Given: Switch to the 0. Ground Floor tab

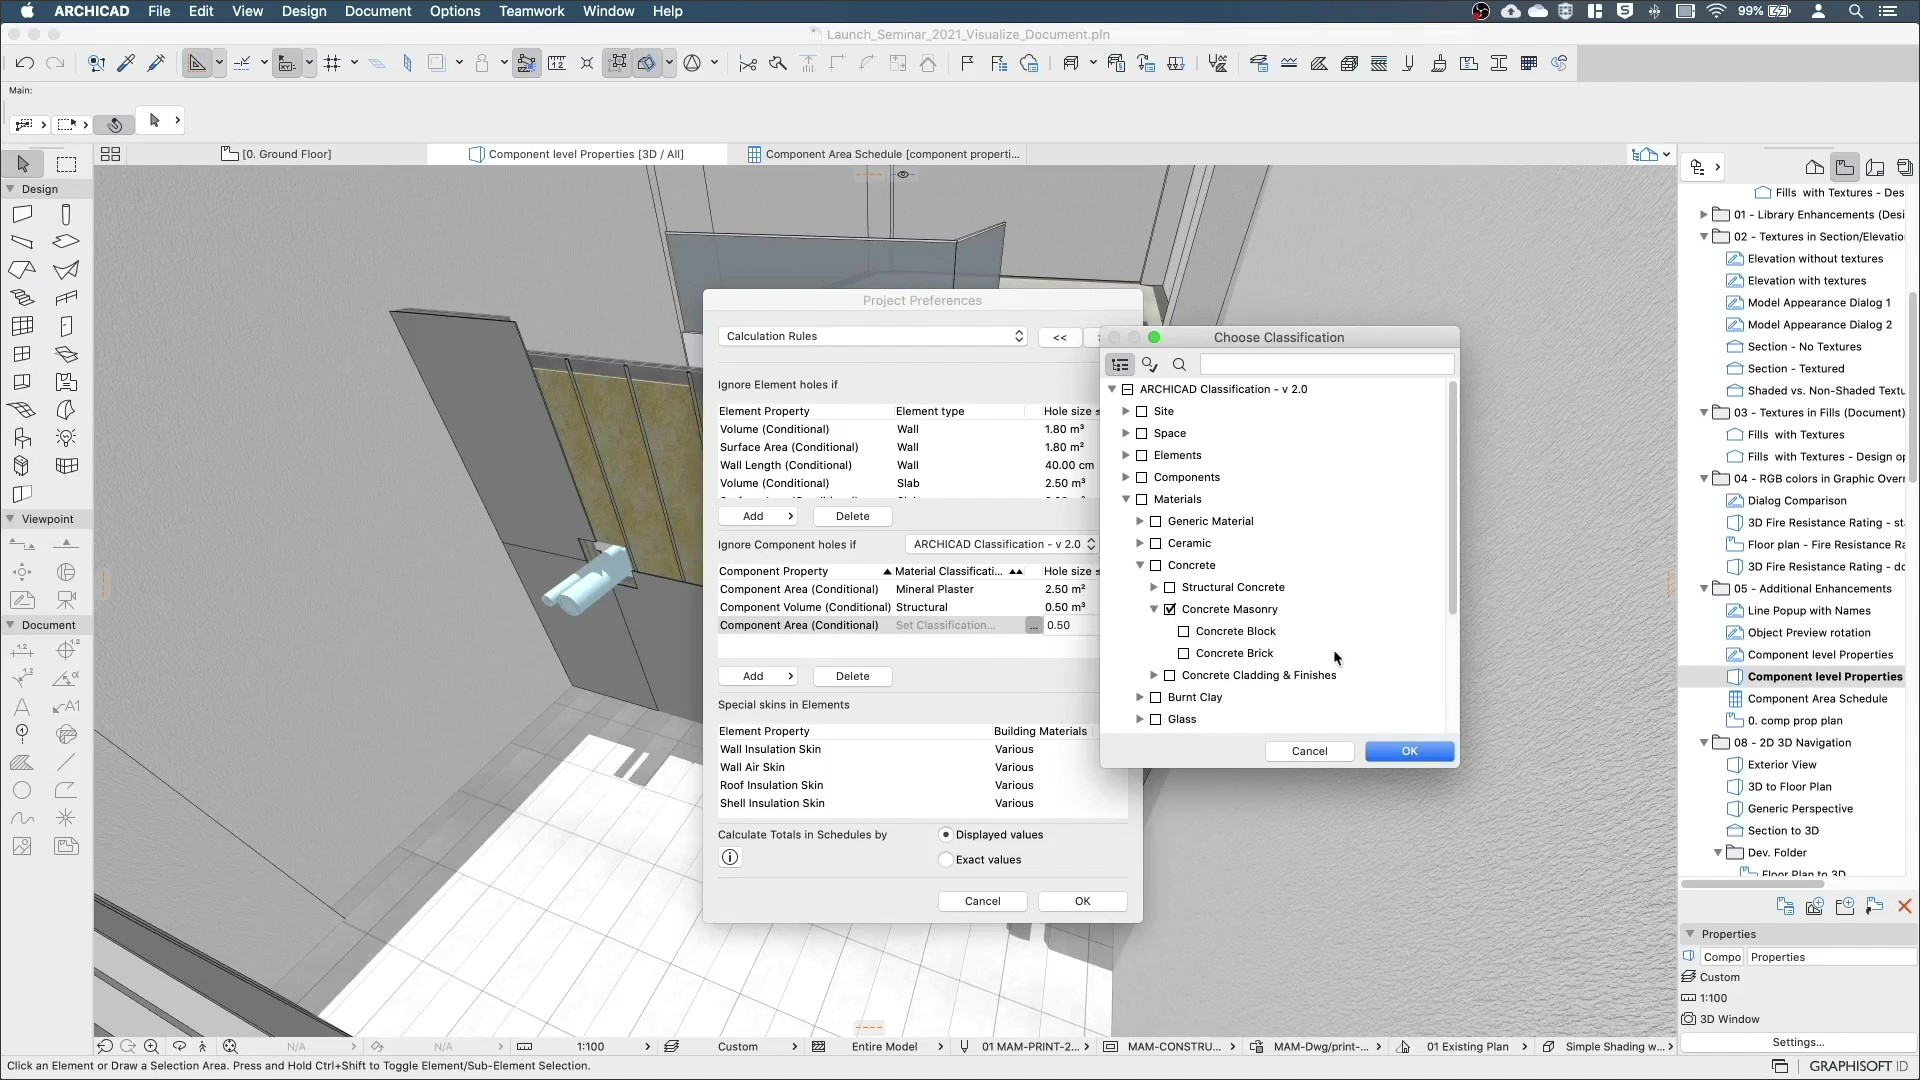Looking at the screenshot, I should click(277, 154).
